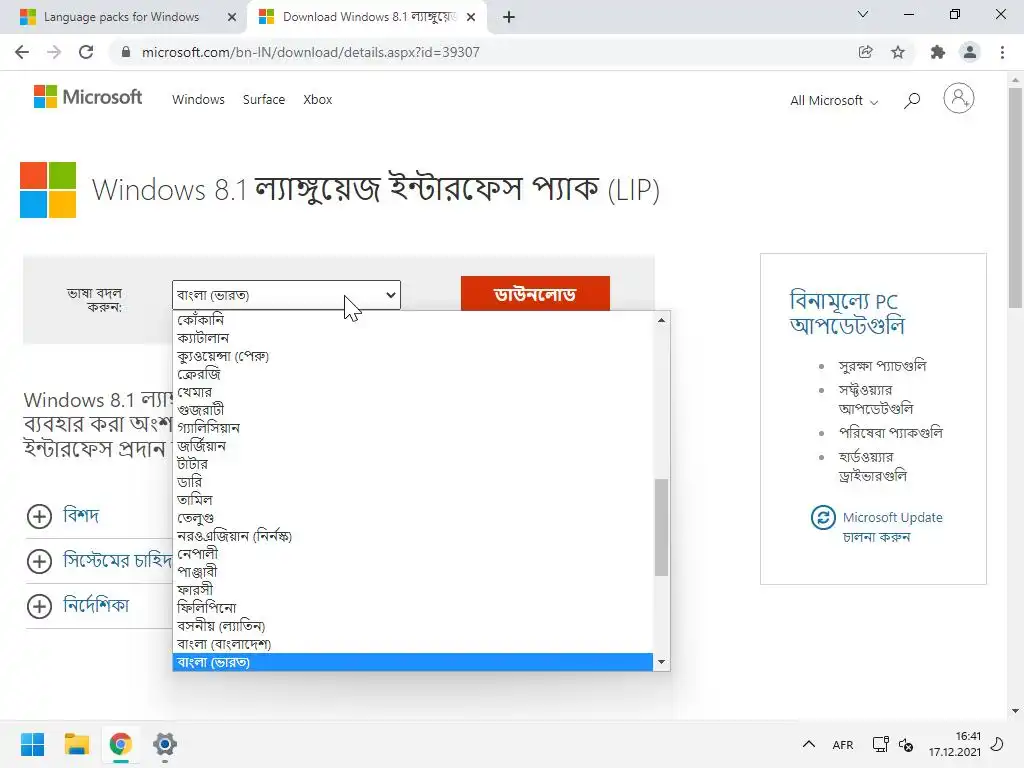View site security lock information
This screenshot has width=1024, height=768.
click(126, 52)
